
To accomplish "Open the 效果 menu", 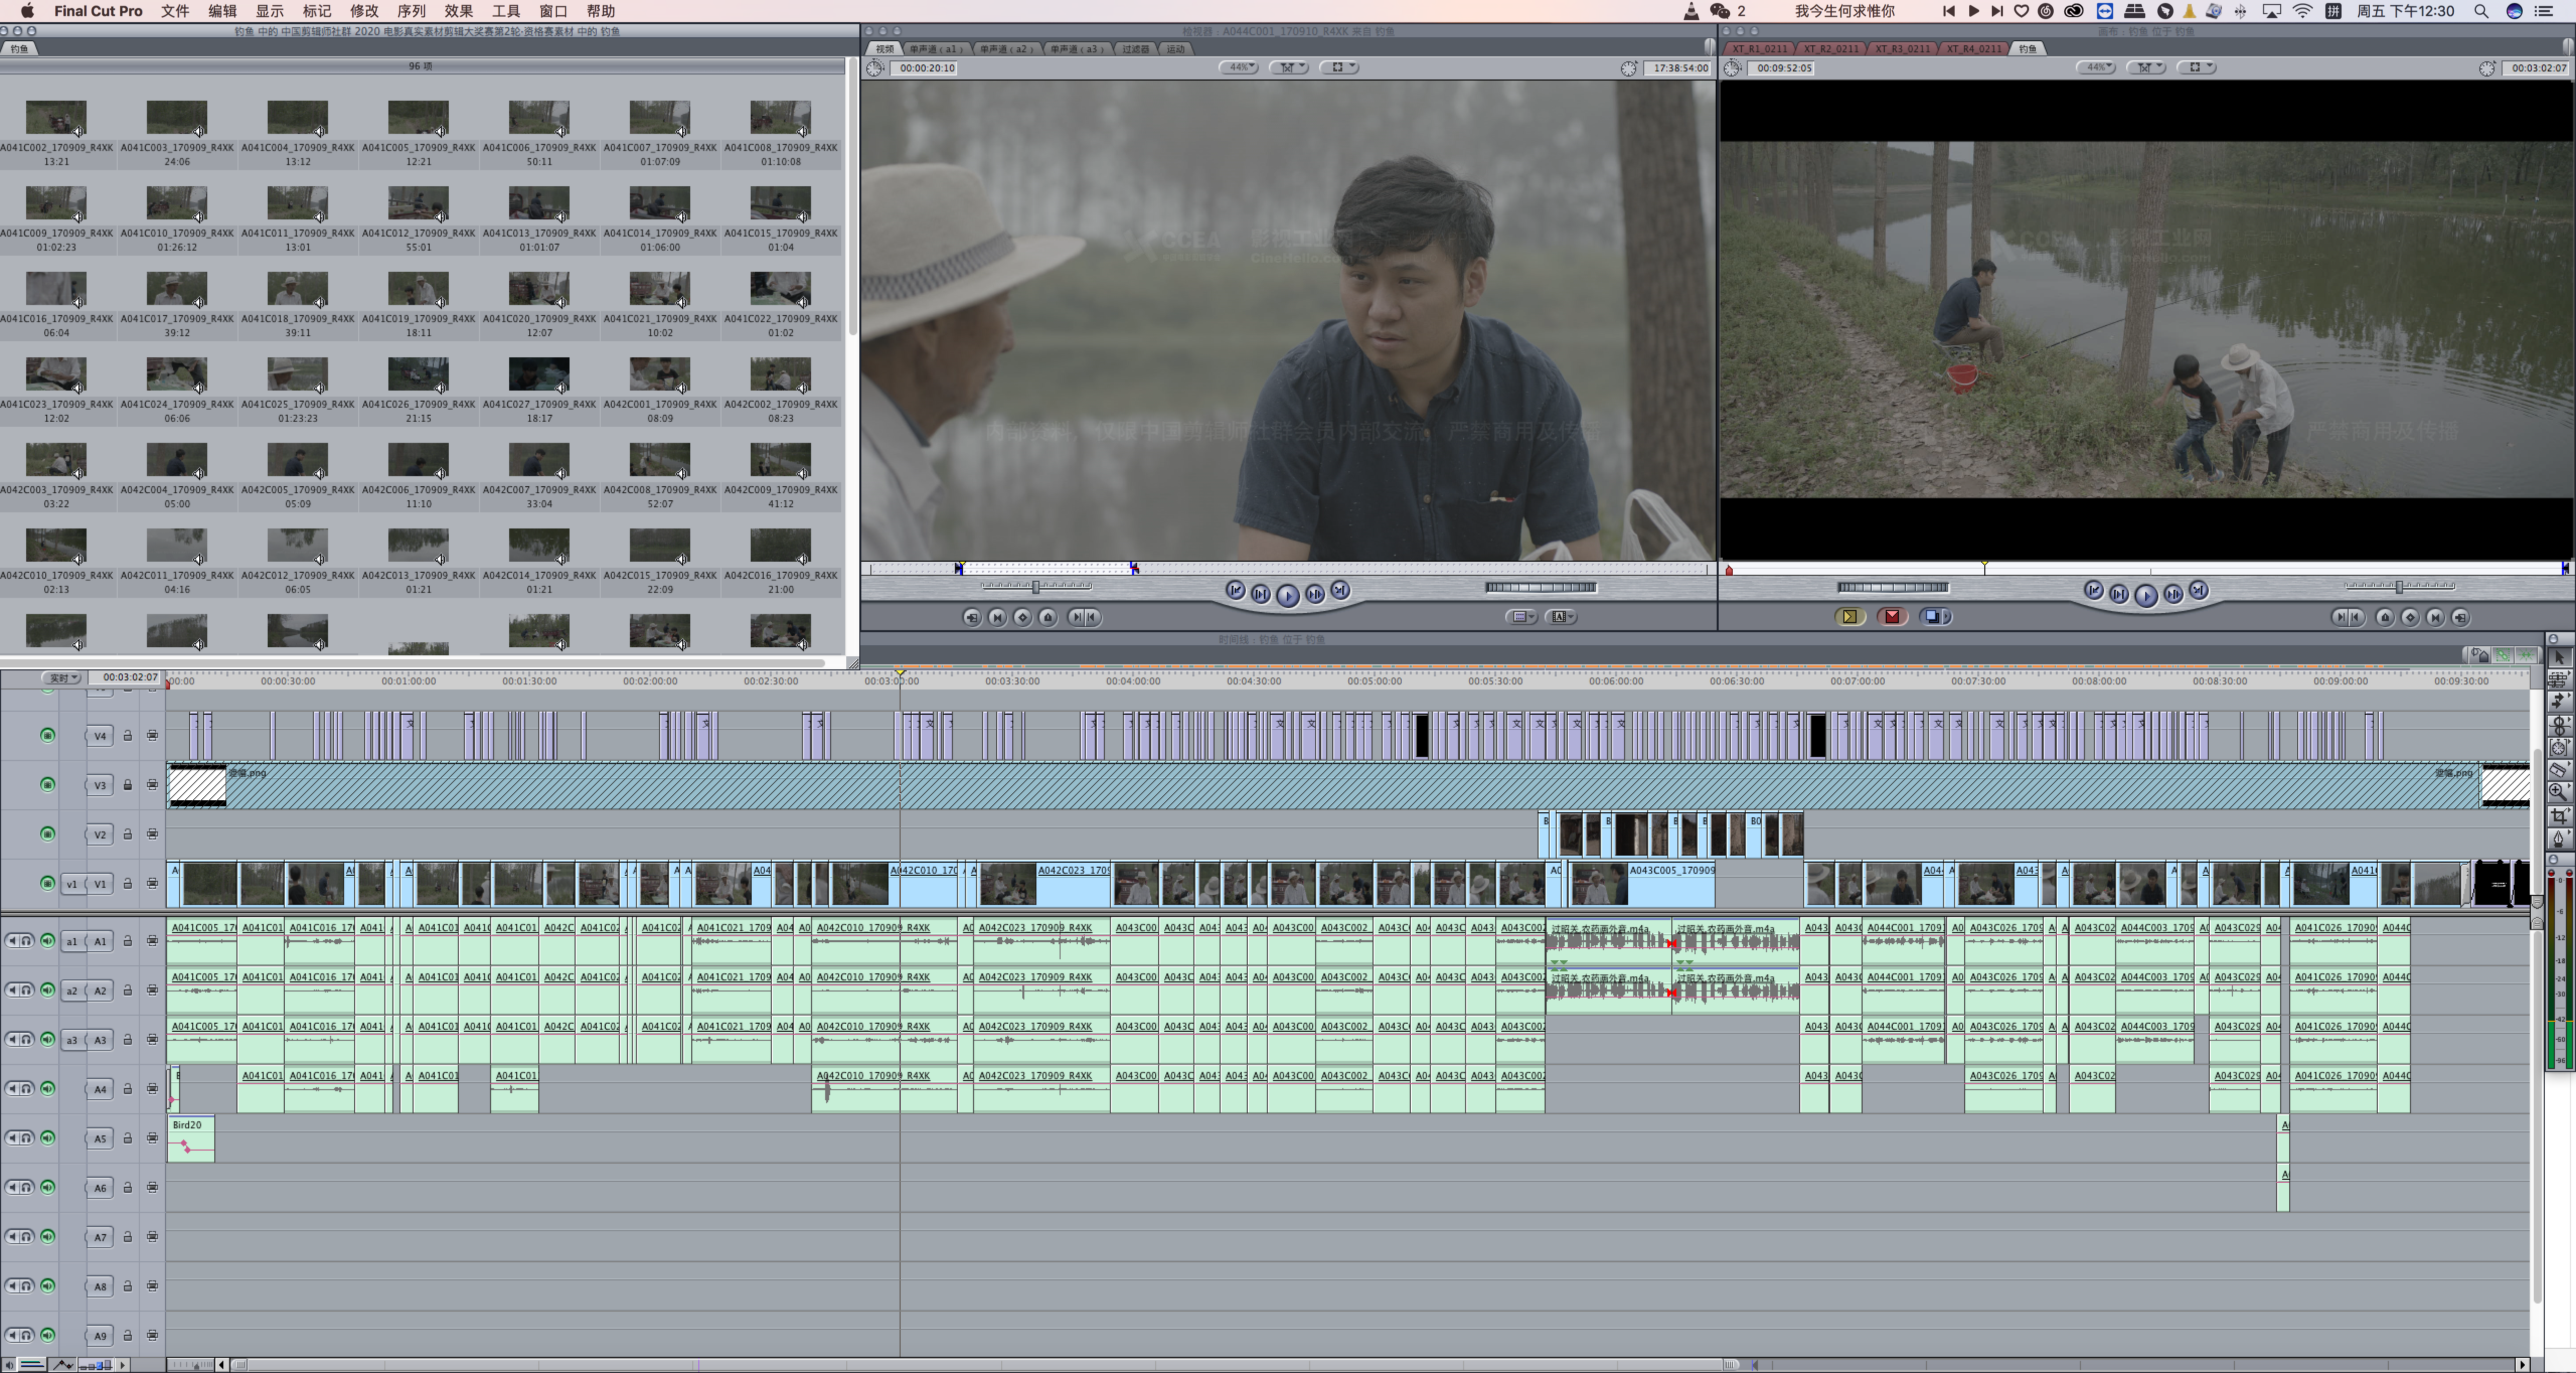I will tap(458, 11).
